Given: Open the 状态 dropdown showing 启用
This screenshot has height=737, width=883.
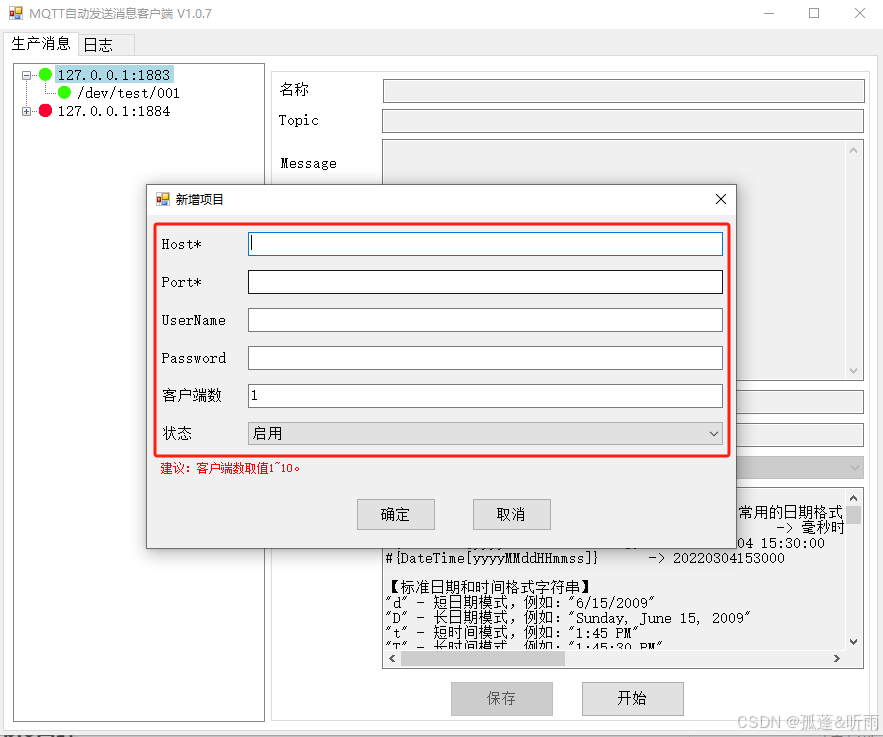Looking at the screenshot, I should [x=485, y=434].
